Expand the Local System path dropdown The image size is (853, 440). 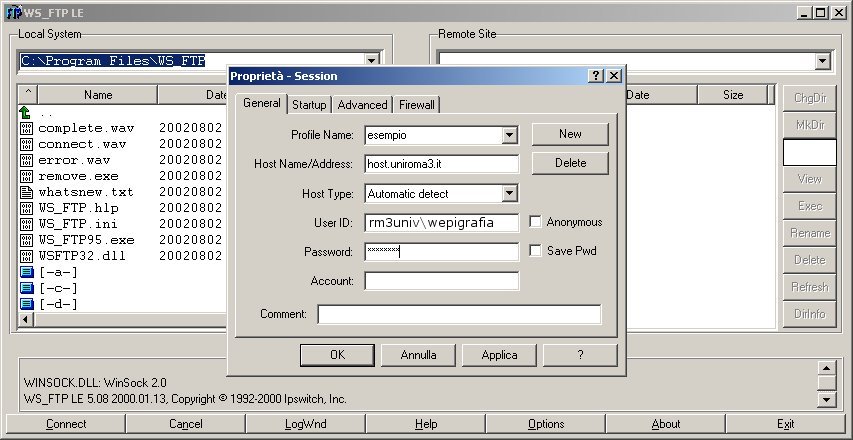[372, 60]
